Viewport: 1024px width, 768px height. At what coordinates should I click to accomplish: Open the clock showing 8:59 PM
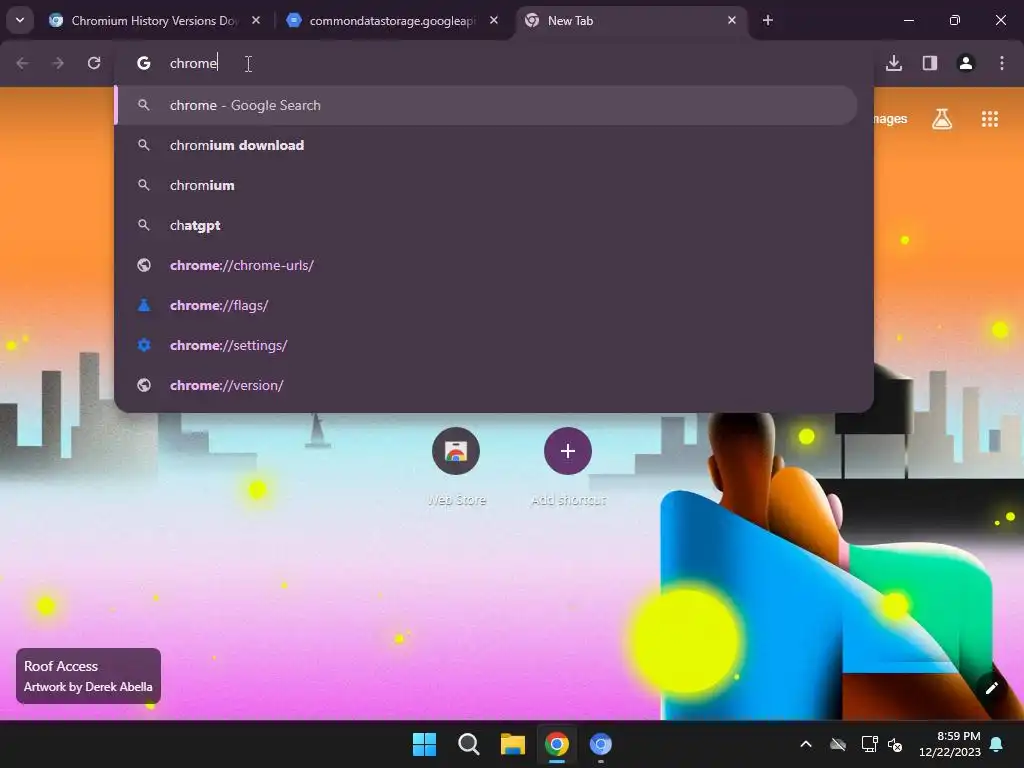click(950, 744)
